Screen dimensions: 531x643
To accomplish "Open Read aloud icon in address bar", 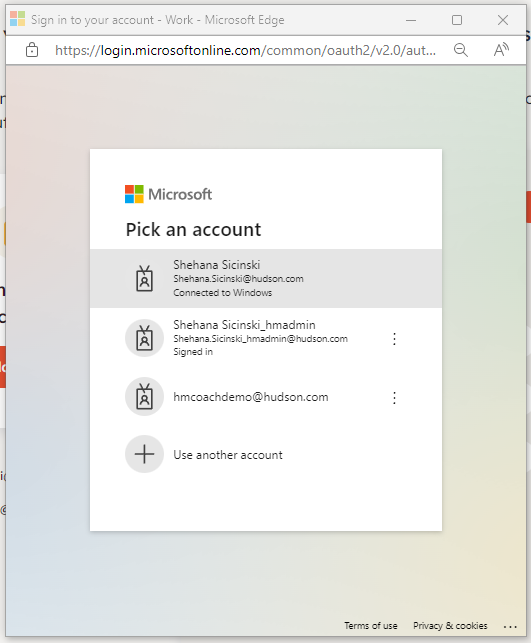I will 501,50.
